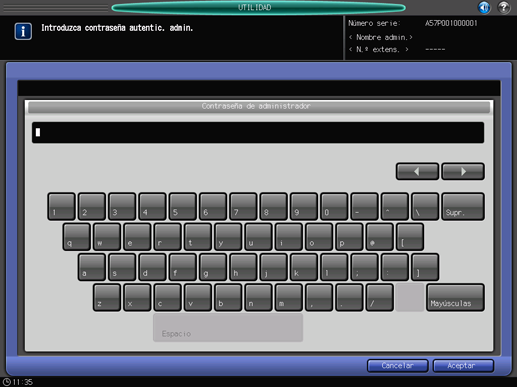
Task: Tap the e key
Action: click(x=137, y=237)
